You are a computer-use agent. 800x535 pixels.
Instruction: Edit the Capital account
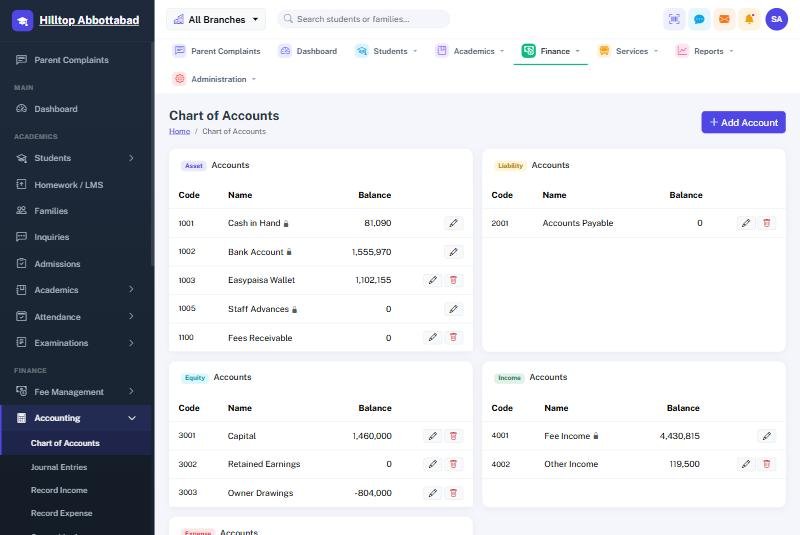coord(433,436)
